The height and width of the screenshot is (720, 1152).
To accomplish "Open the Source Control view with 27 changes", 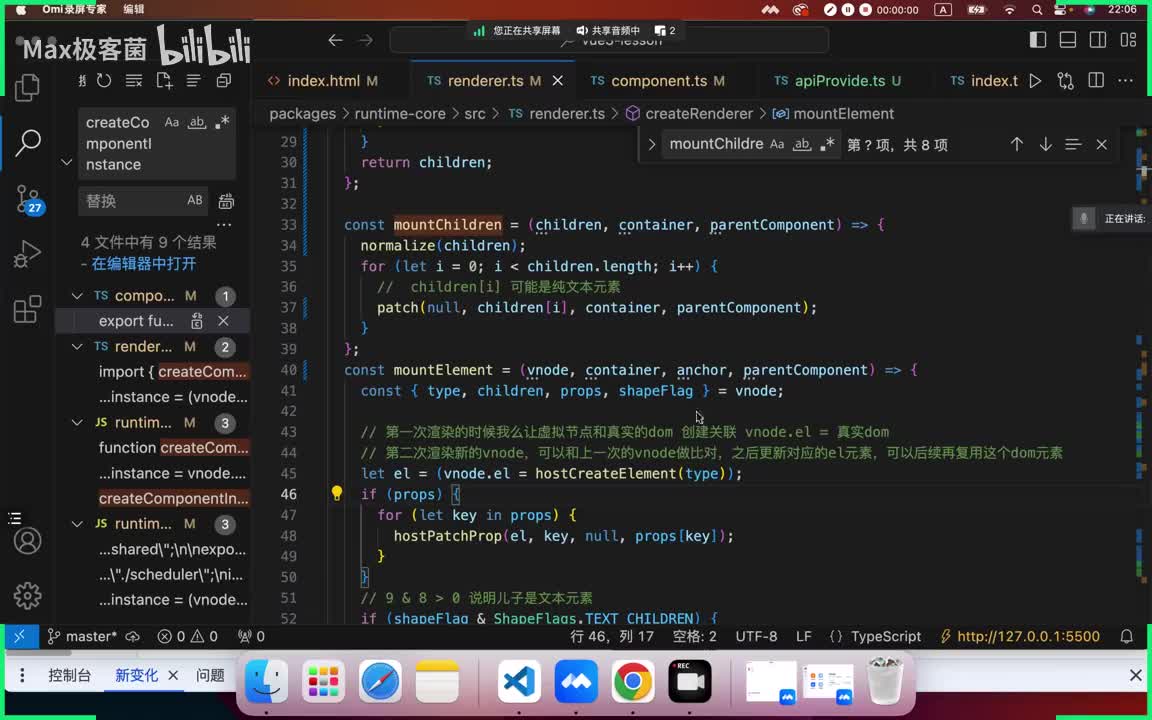I will (x=28, y=197).
